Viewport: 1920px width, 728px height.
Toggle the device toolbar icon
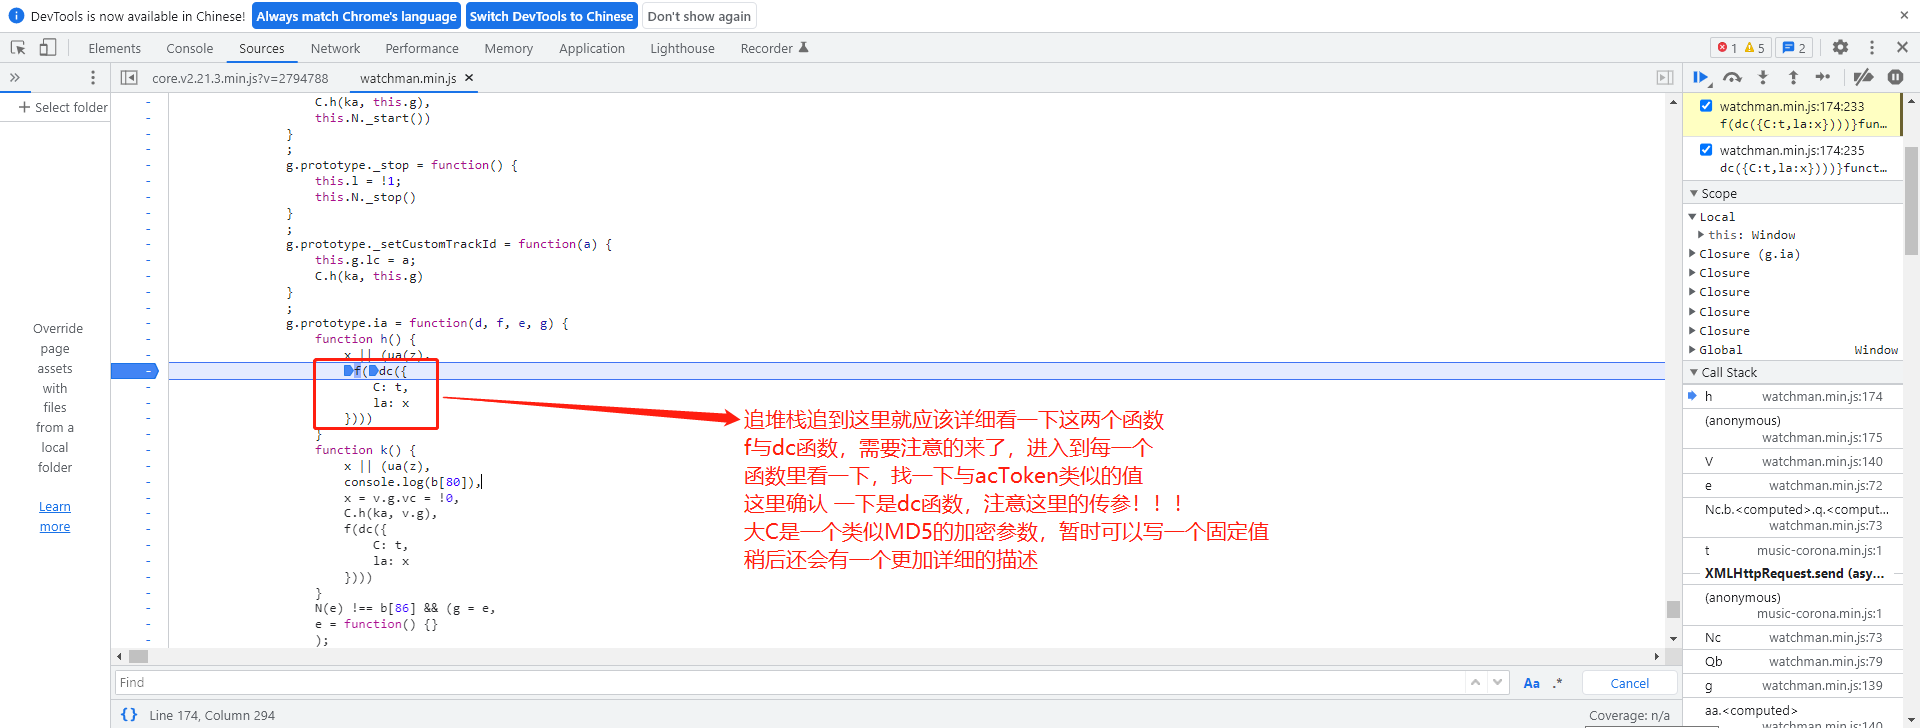coord(48,48)
